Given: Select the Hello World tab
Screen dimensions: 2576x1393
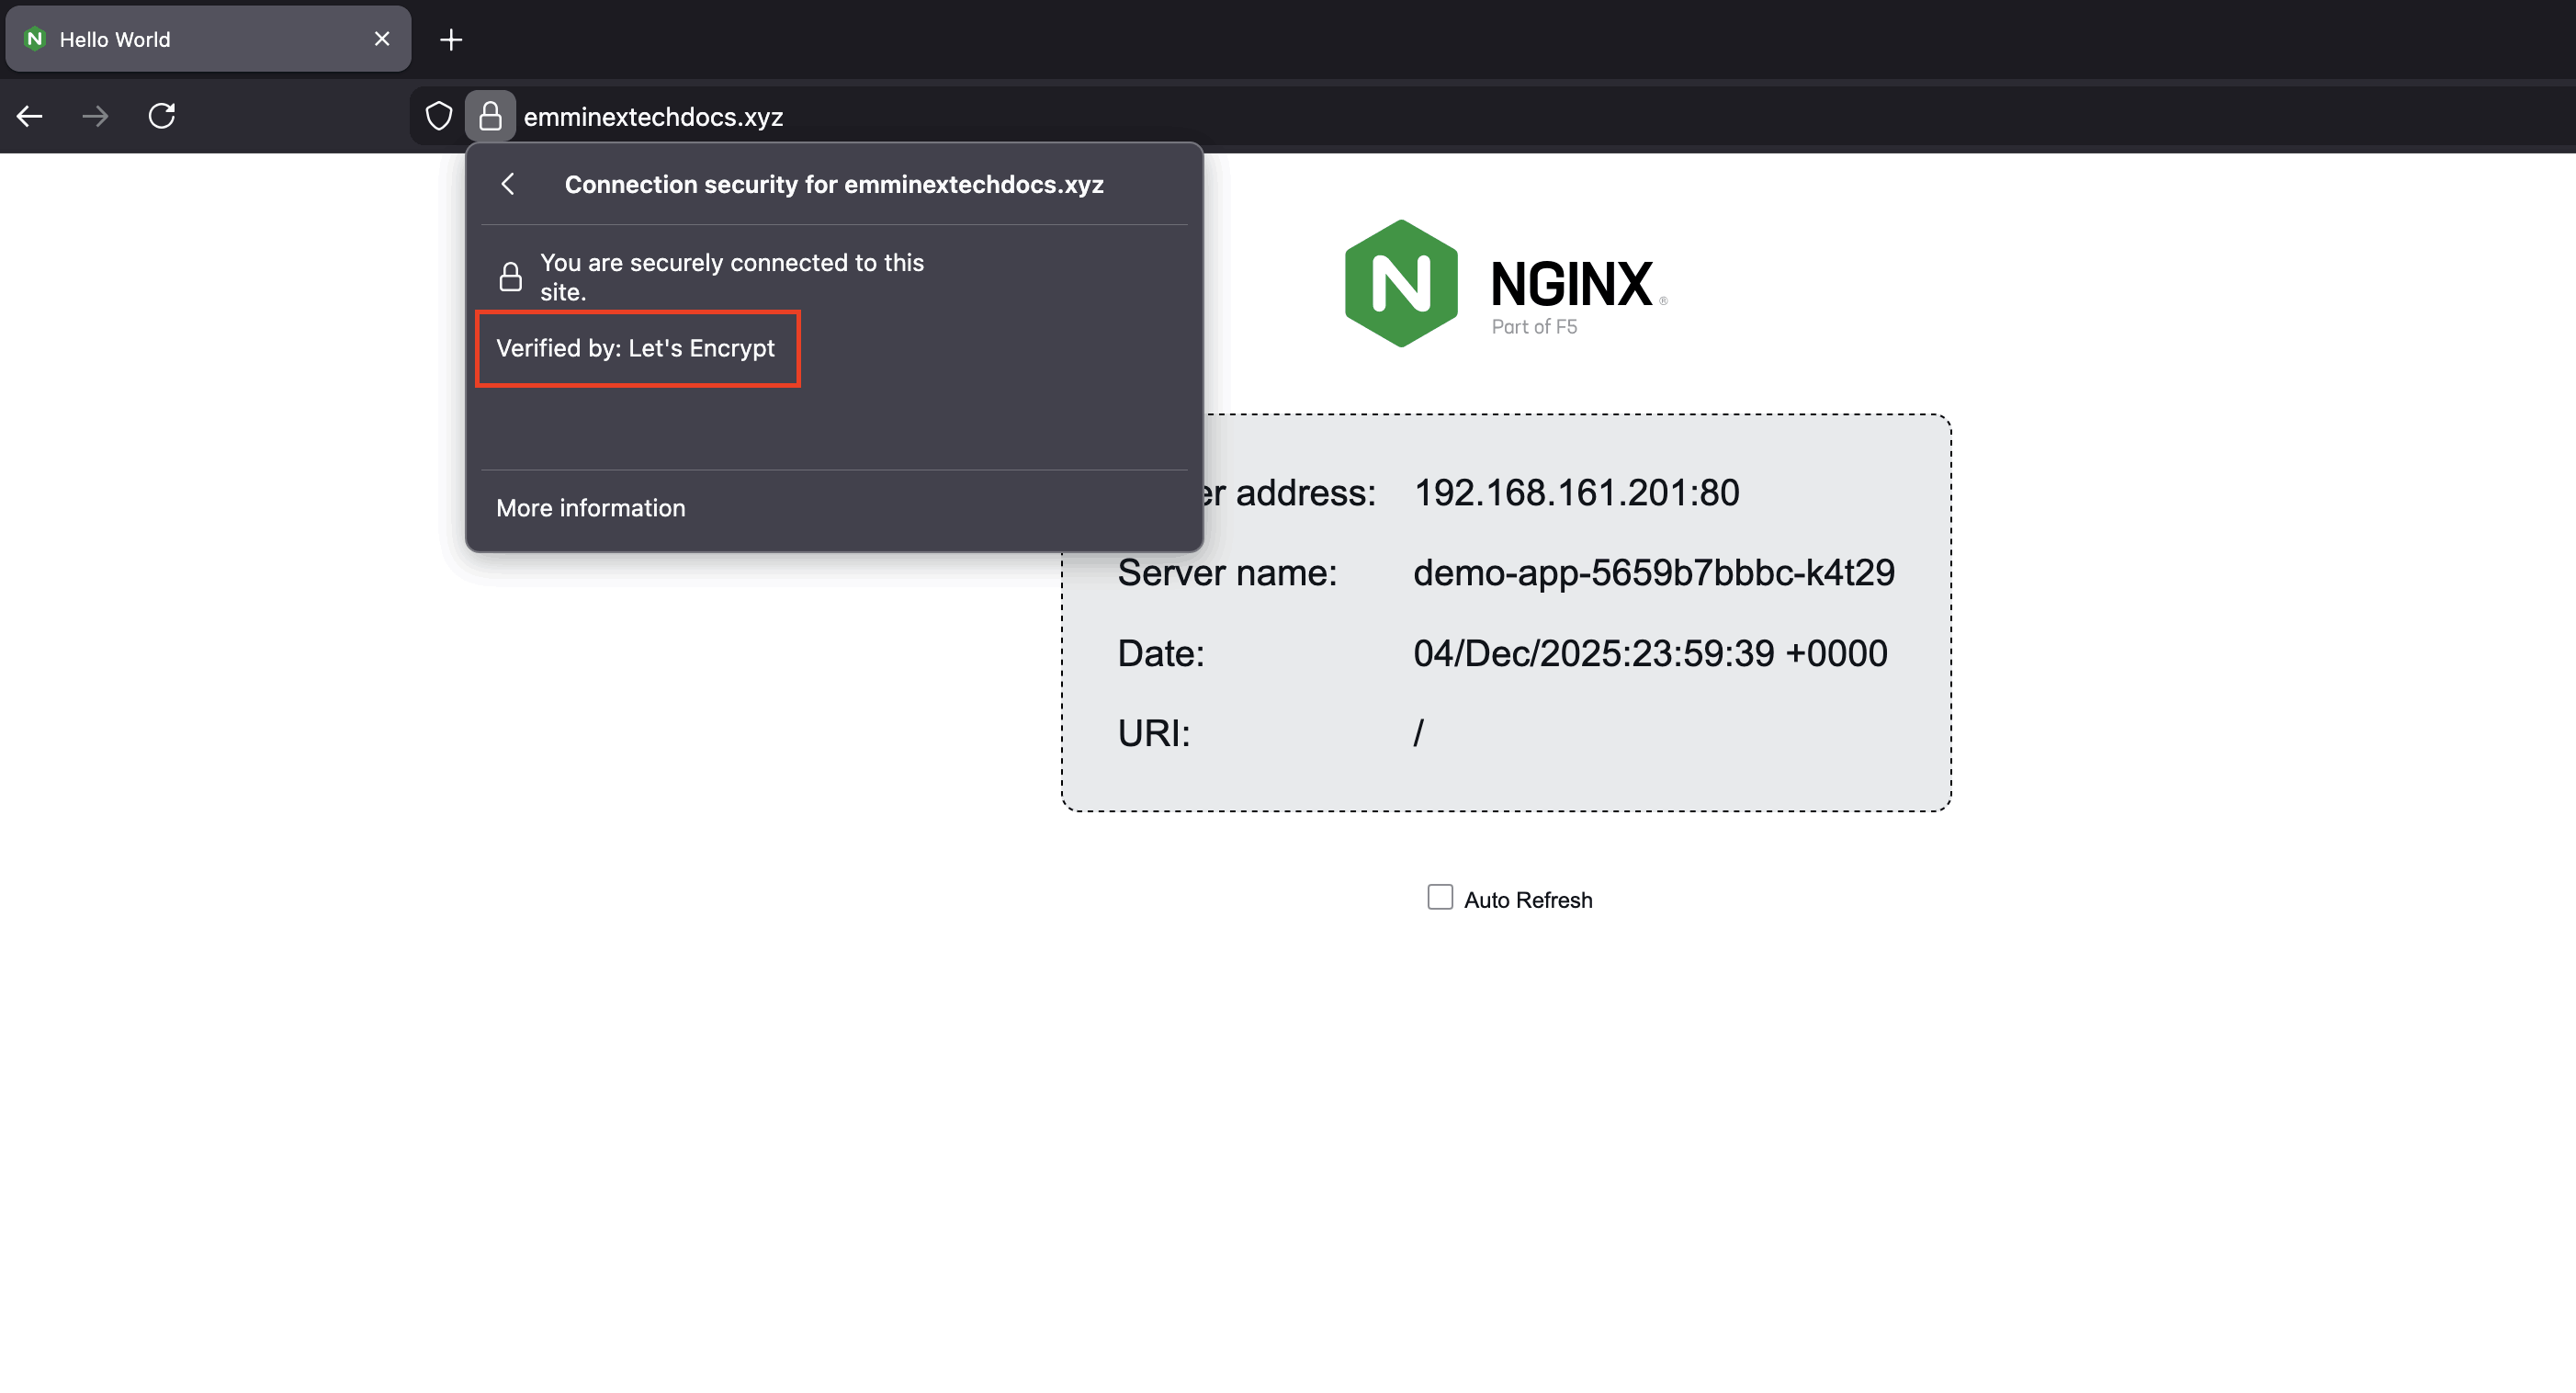Looking at the screenshot, I should click(208, 39).
